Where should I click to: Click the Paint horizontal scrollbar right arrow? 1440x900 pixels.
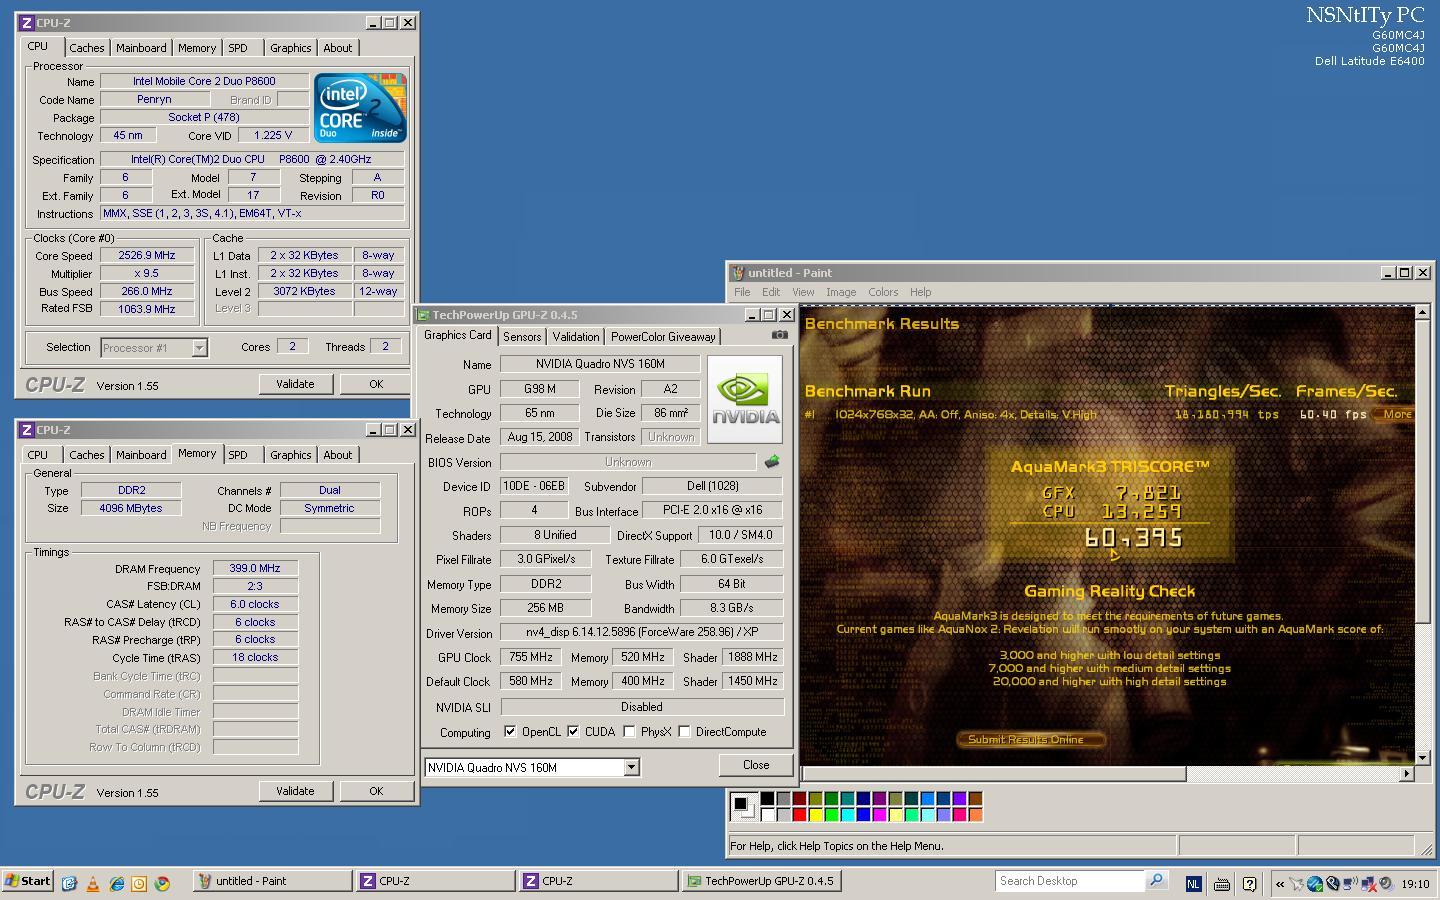(1406, 773)
